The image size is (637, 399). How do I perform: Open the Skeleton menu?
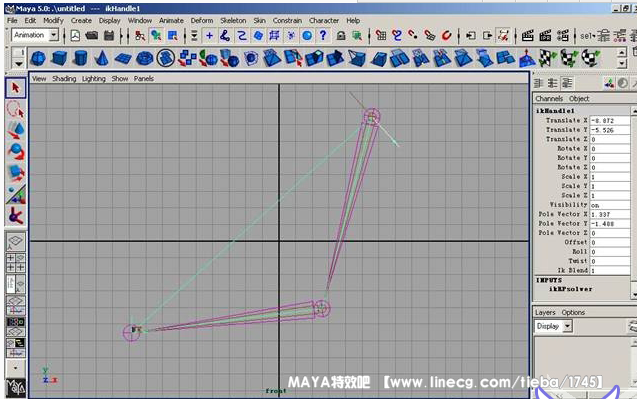[233, 20]
